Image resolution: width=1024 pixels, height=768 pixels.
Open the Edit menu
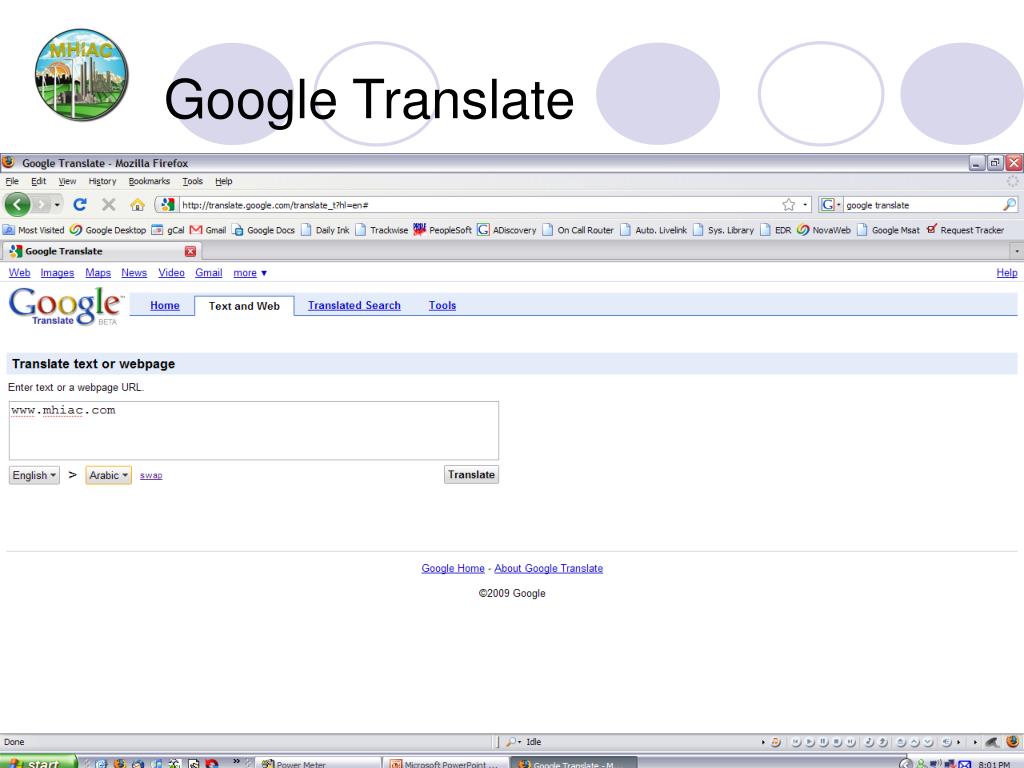click(39, 181)
